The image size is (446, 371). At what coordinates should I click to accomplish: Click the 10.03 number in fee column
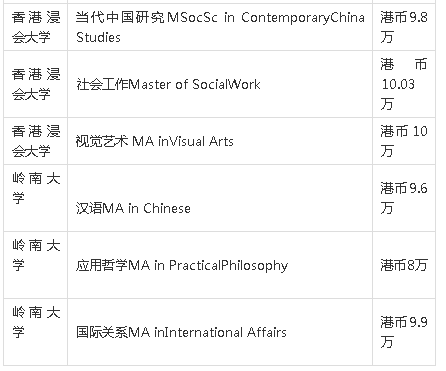pos(398,84)
